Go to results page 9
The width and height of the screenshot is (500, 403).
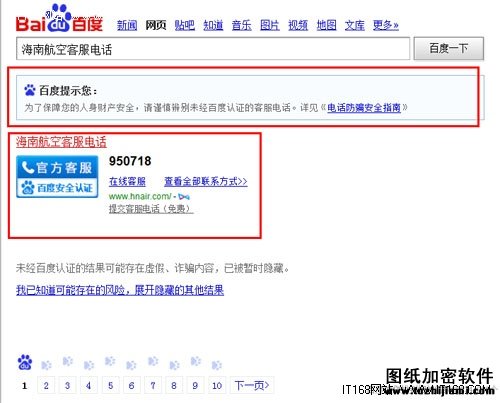[195, 386]
